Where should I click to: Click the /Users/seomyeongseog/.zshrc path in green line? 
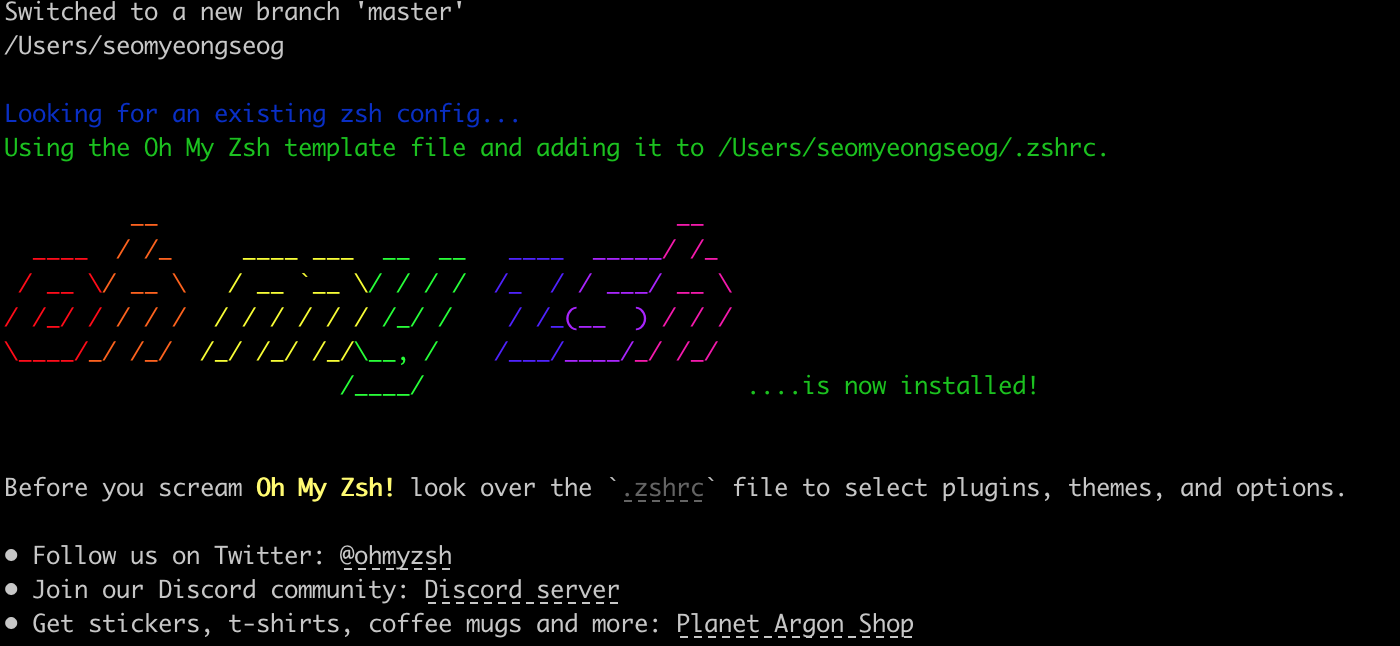(912, 148)
